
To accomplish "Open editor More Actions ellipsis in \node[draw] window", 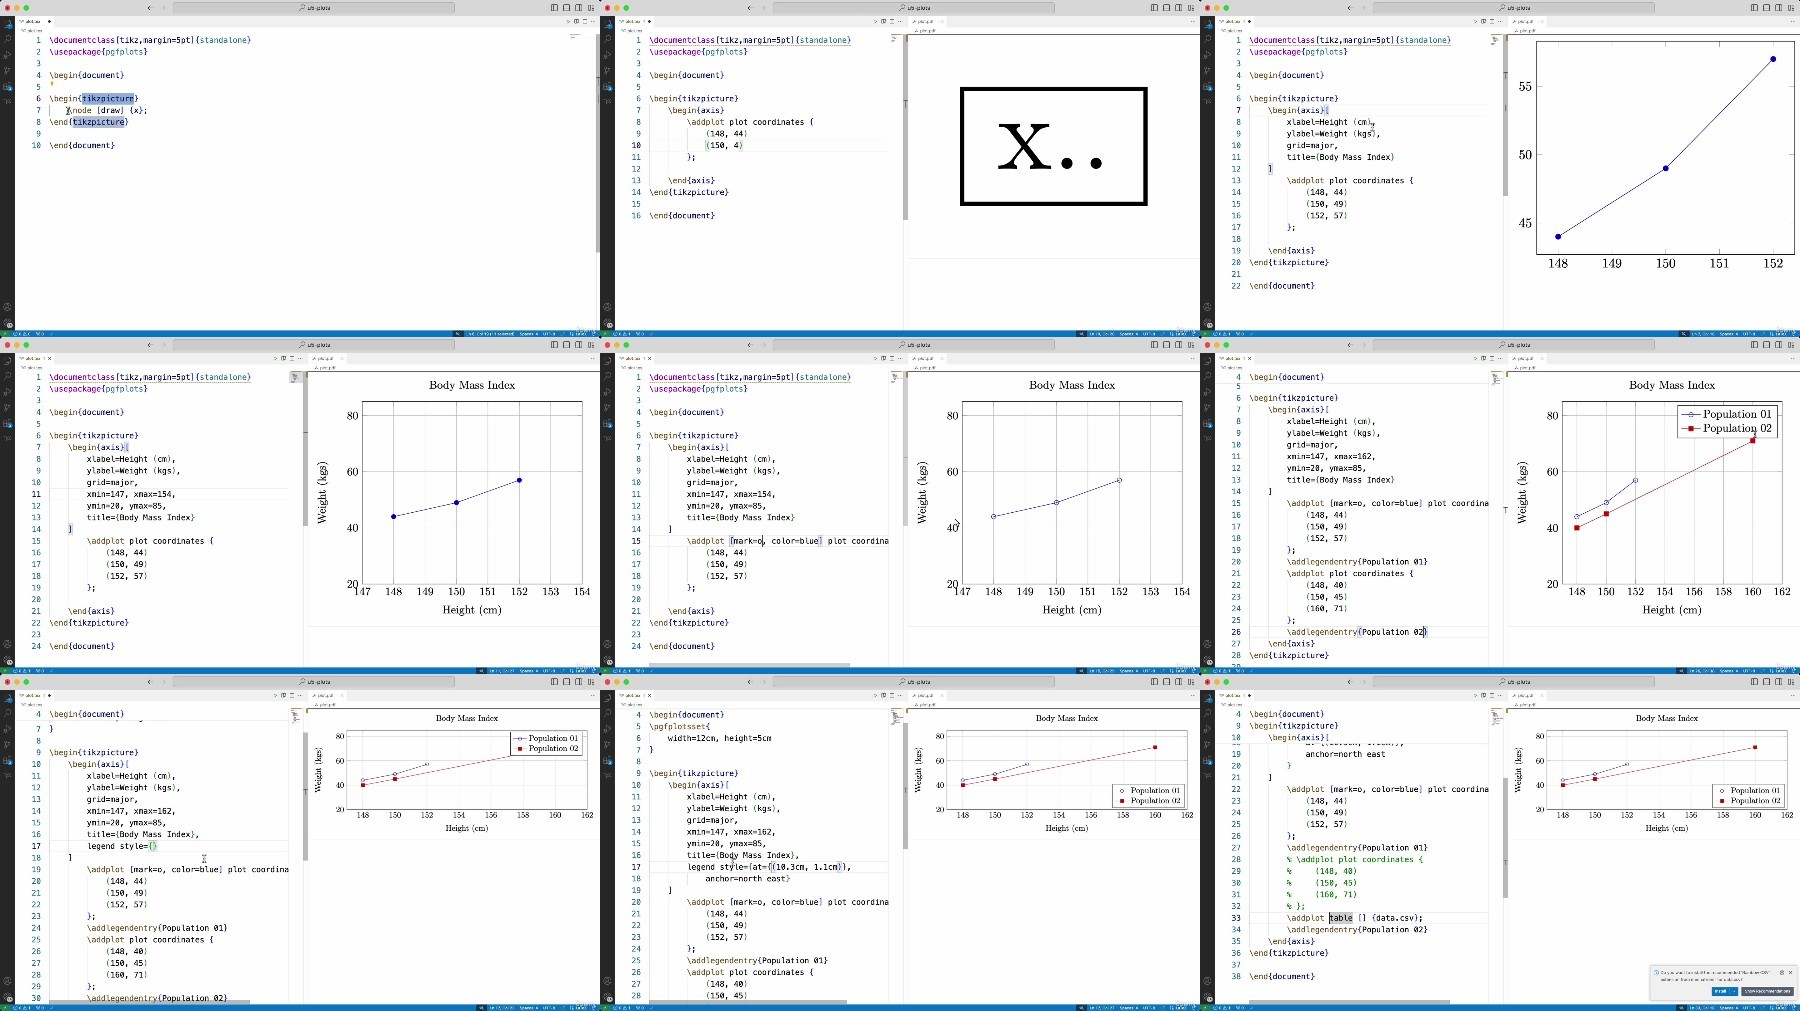I will [x=591, y=21].
